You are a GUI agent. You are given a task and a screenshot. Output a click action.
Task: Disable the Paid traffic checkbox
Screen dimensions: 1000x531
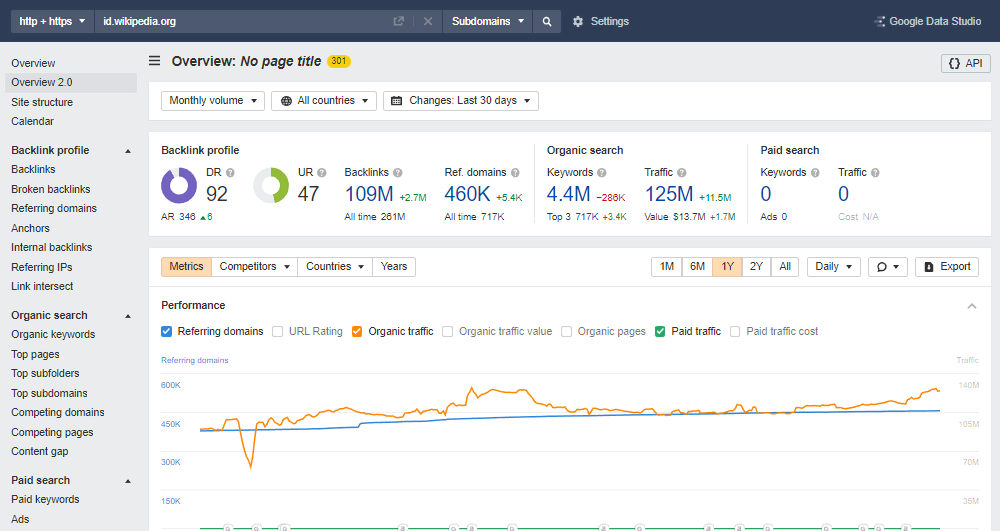click(x=661, y=331)
